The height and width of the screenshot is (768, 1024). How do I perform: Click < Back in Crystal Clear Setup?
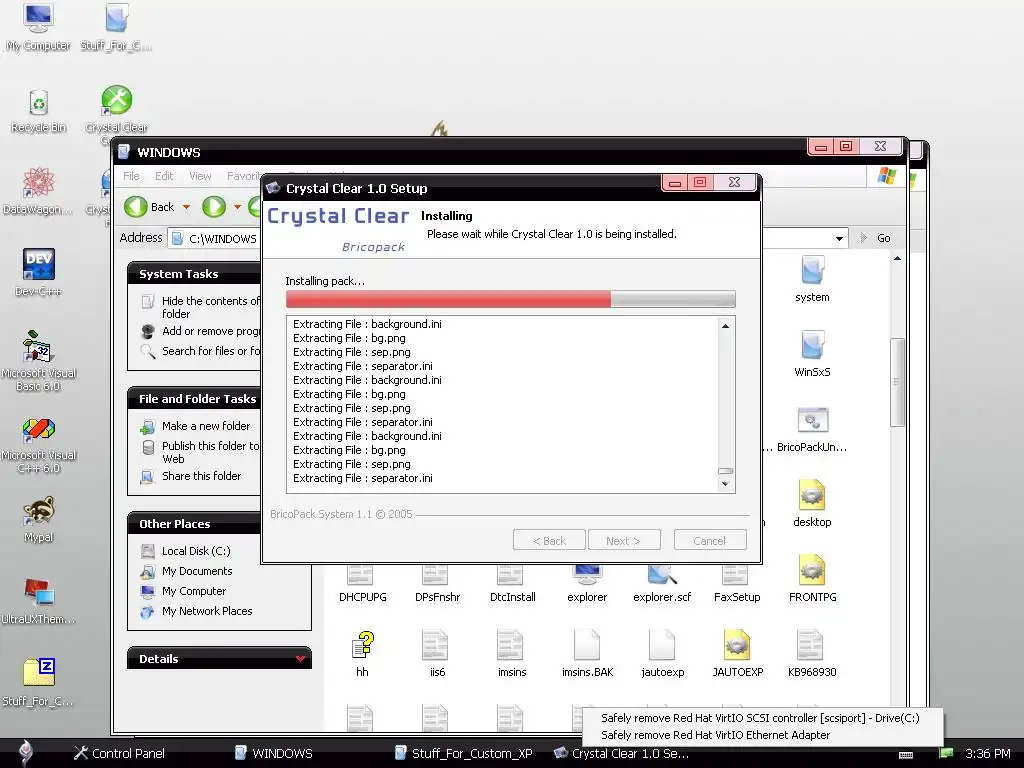(x=549, y=541)
